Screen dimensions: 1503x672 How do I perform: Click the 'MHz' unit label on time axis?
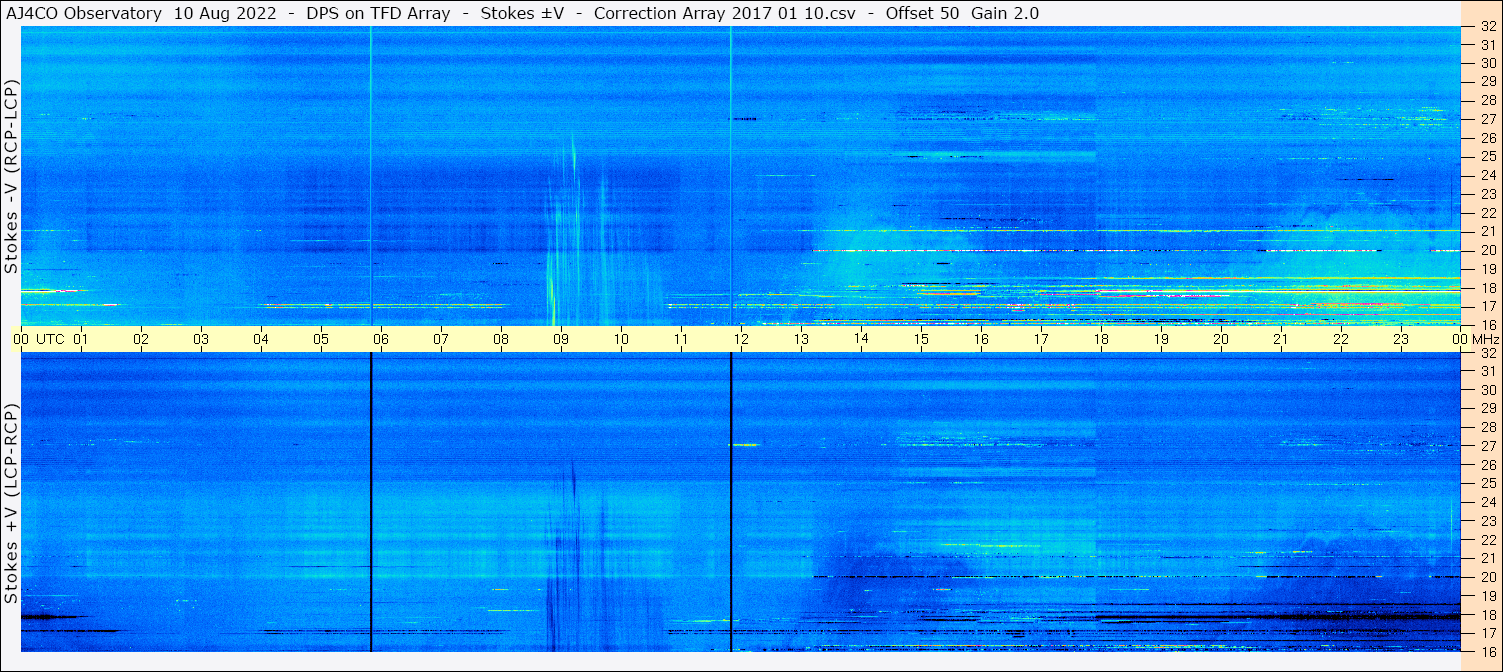coord(1486,339)
